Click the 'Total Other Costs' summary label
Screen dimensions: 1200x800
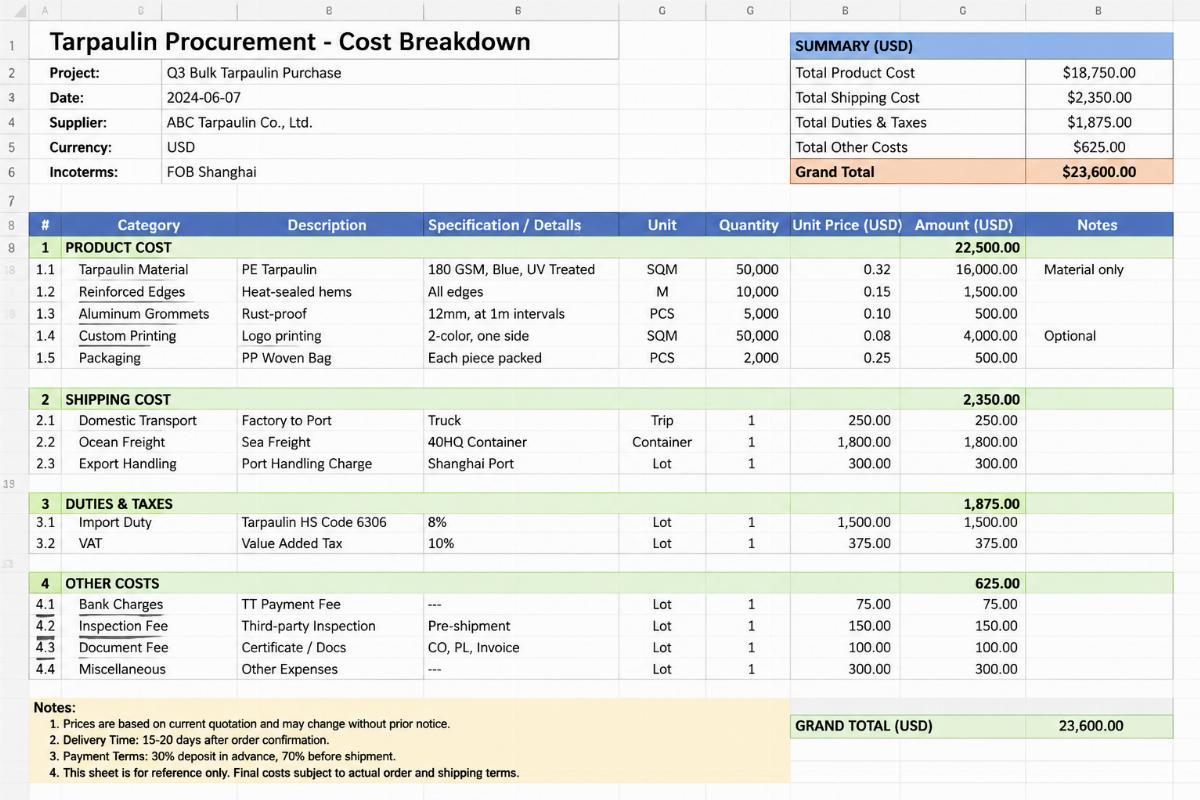[x=908, y=147]
